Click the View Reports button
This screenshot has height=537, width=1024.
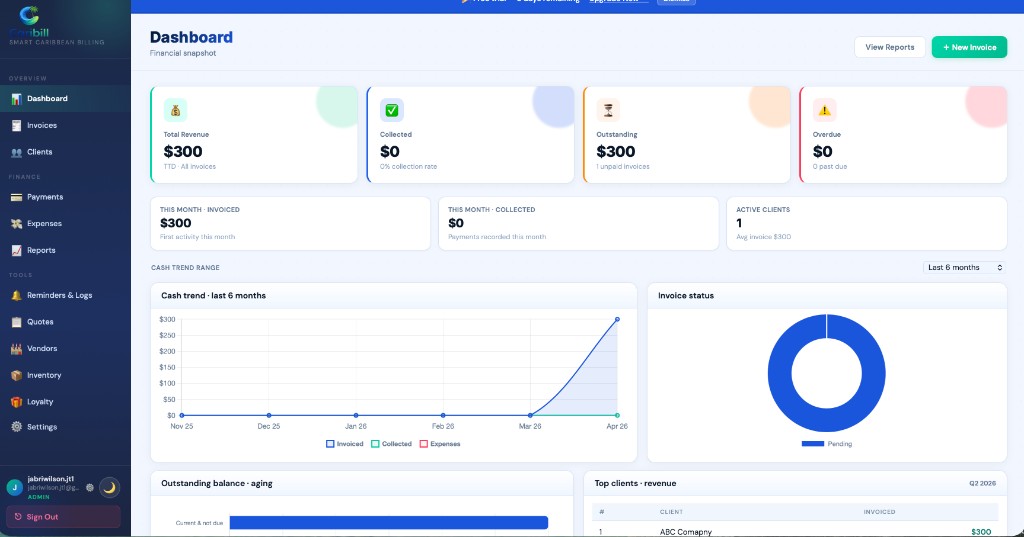click(x=889, y=47)
